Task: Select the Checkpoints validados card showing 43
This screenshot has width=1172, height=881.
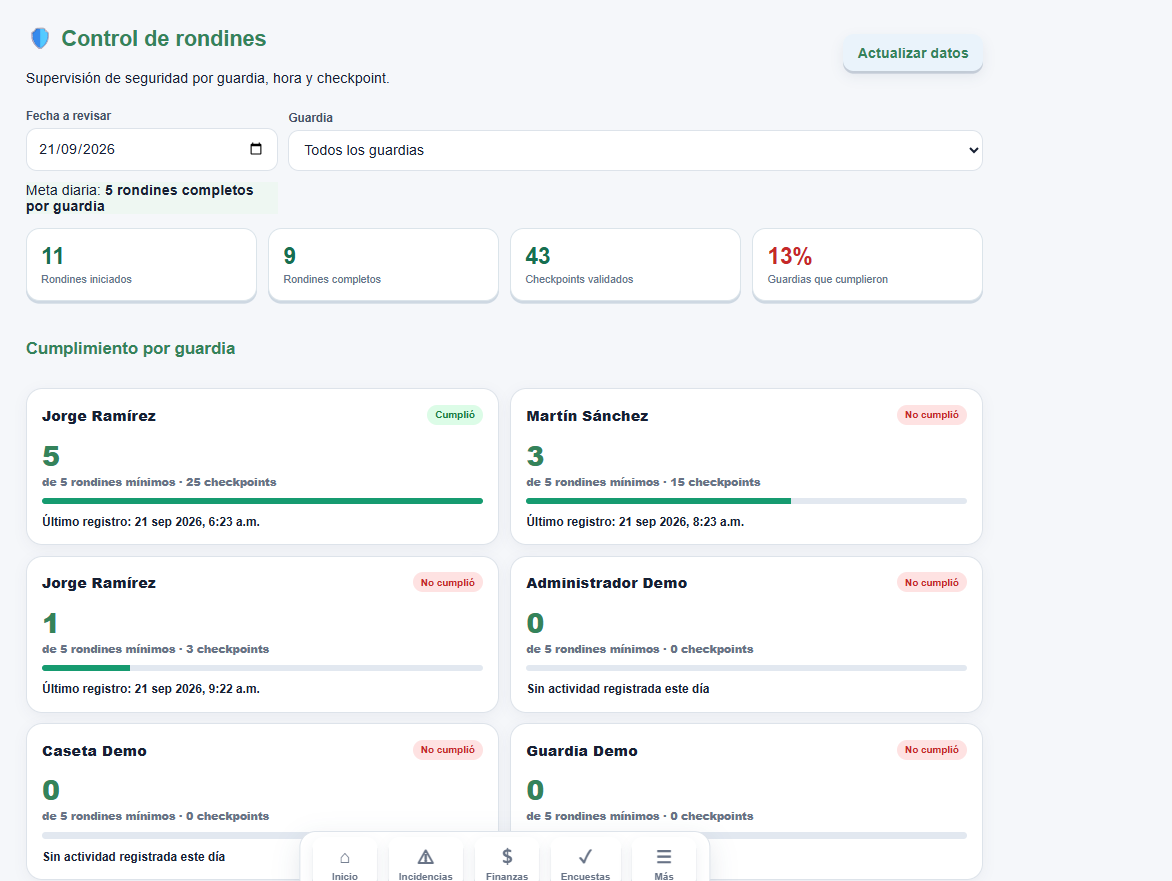Action: 626,265
